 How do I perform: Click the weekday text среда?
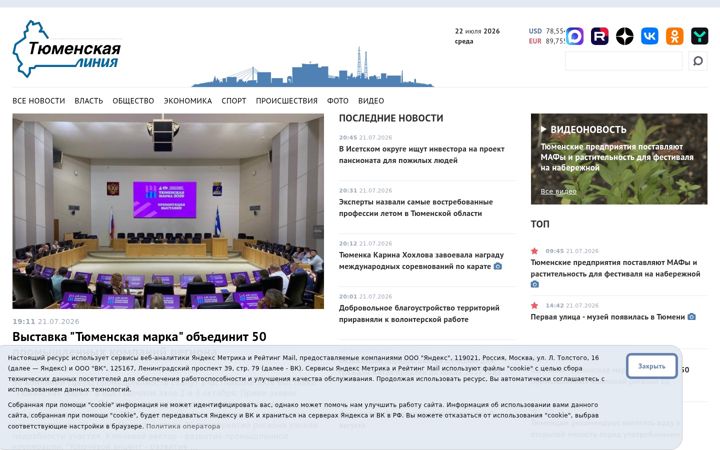464,41
